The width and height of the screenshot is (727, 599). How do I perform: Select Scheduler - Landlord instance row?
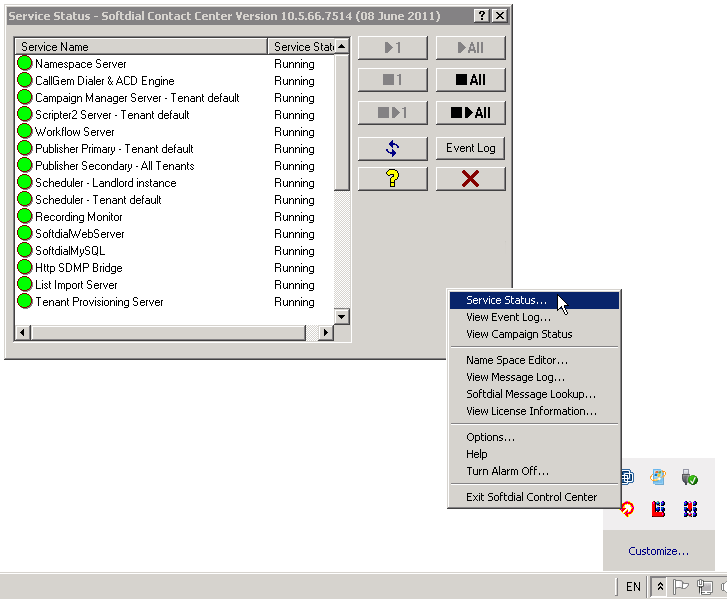point(175,183)
